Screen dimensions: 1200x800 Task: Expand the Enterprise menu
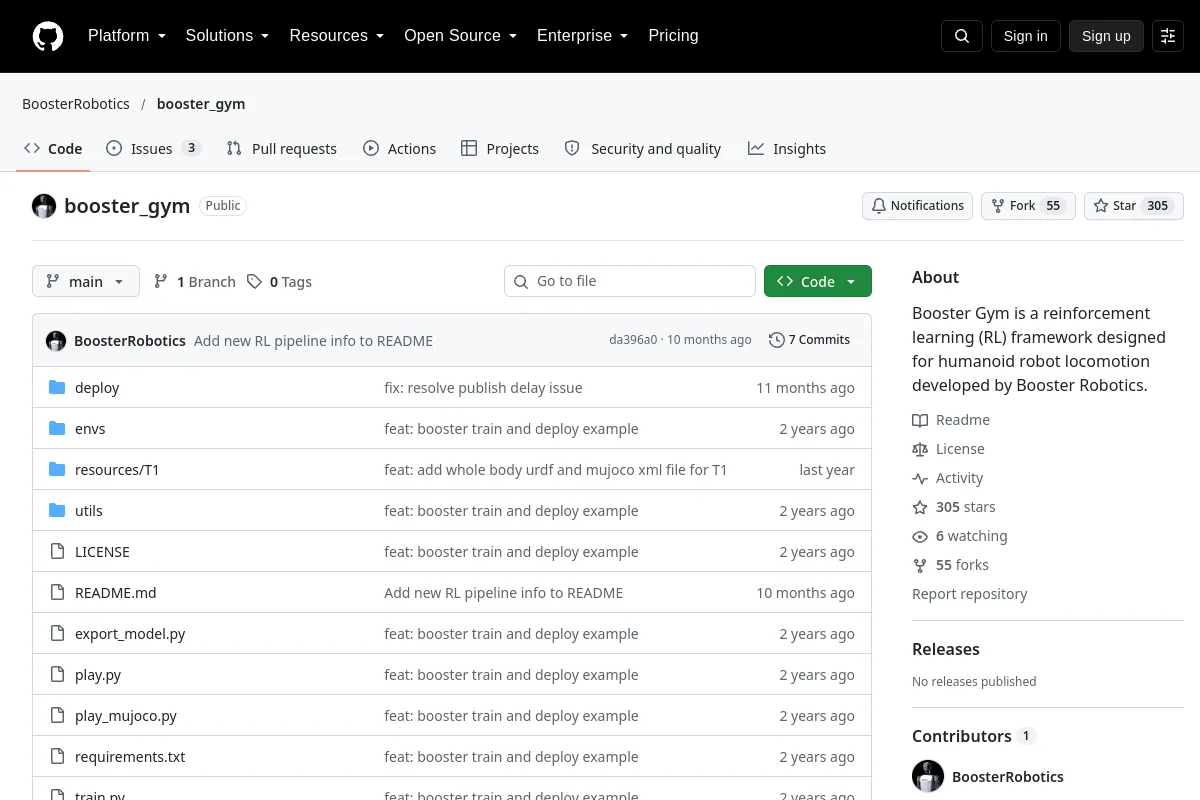coord(582,36)
